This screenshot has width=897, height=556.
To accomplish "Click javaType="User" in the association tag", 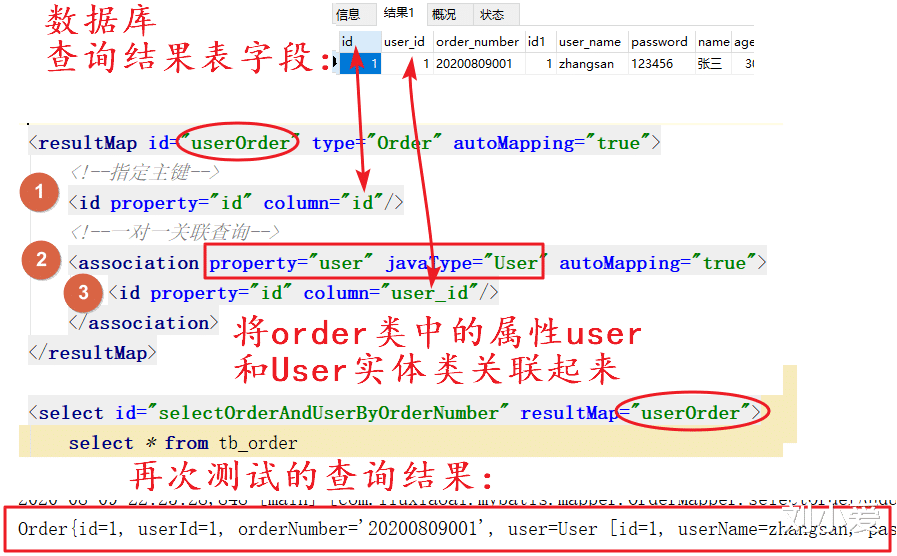I will coord(465,263).
